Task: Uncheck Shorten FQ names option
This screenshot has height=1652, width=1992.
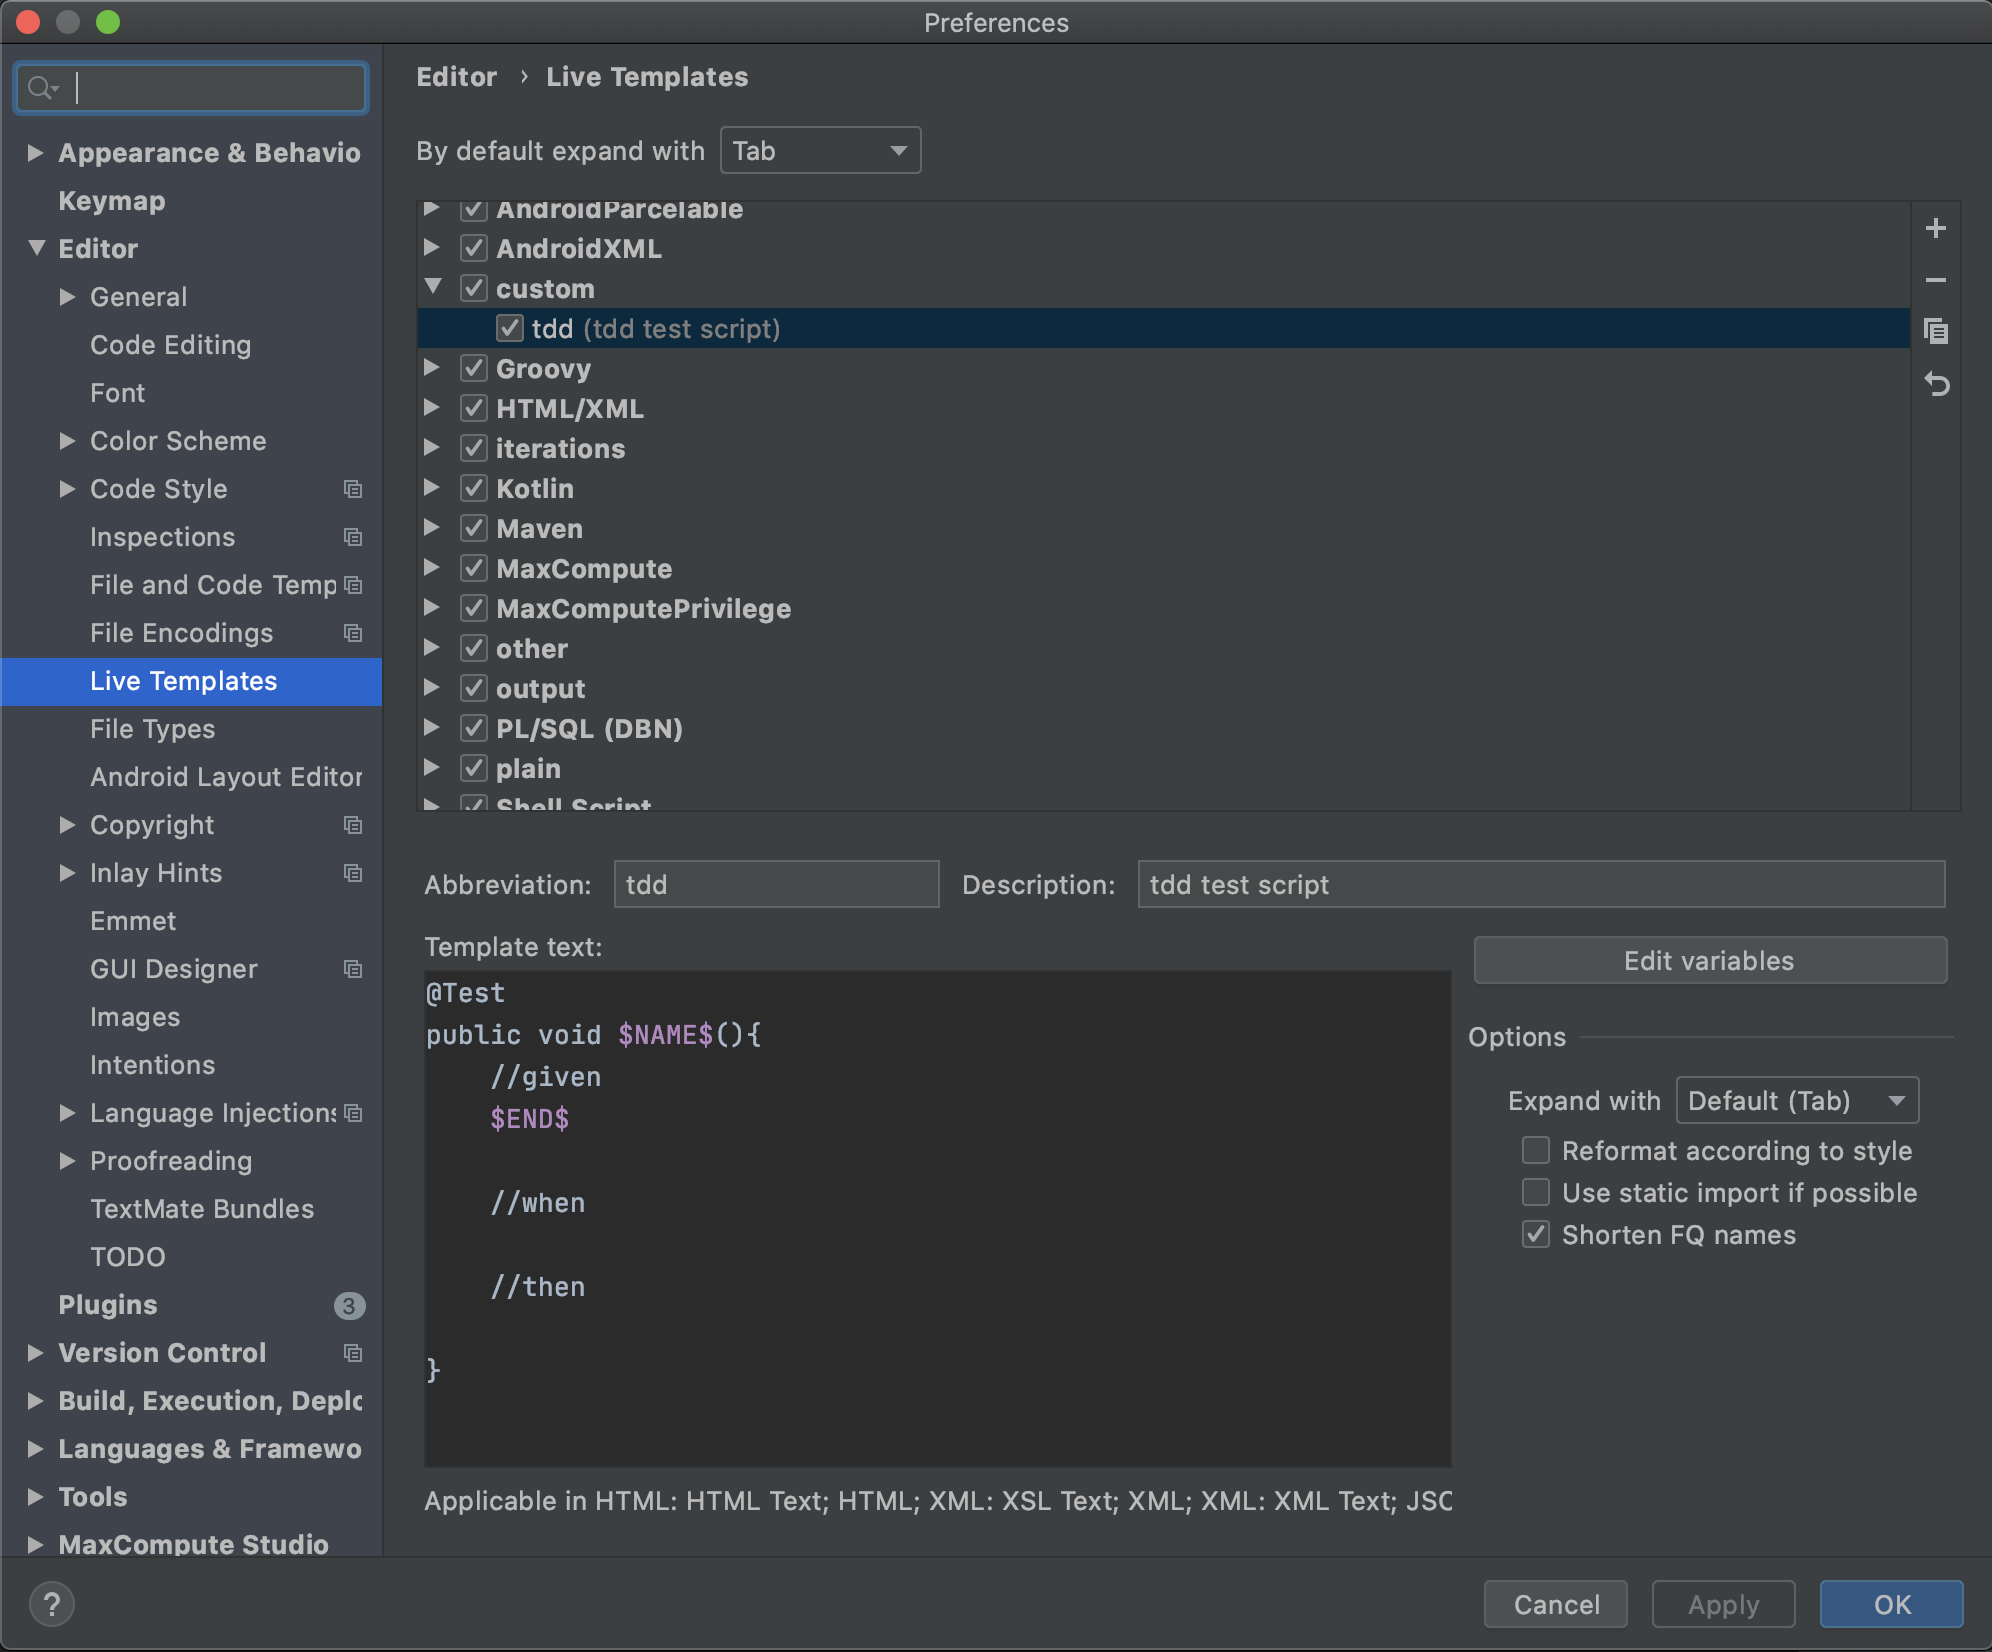Action: point(1535,1235)
